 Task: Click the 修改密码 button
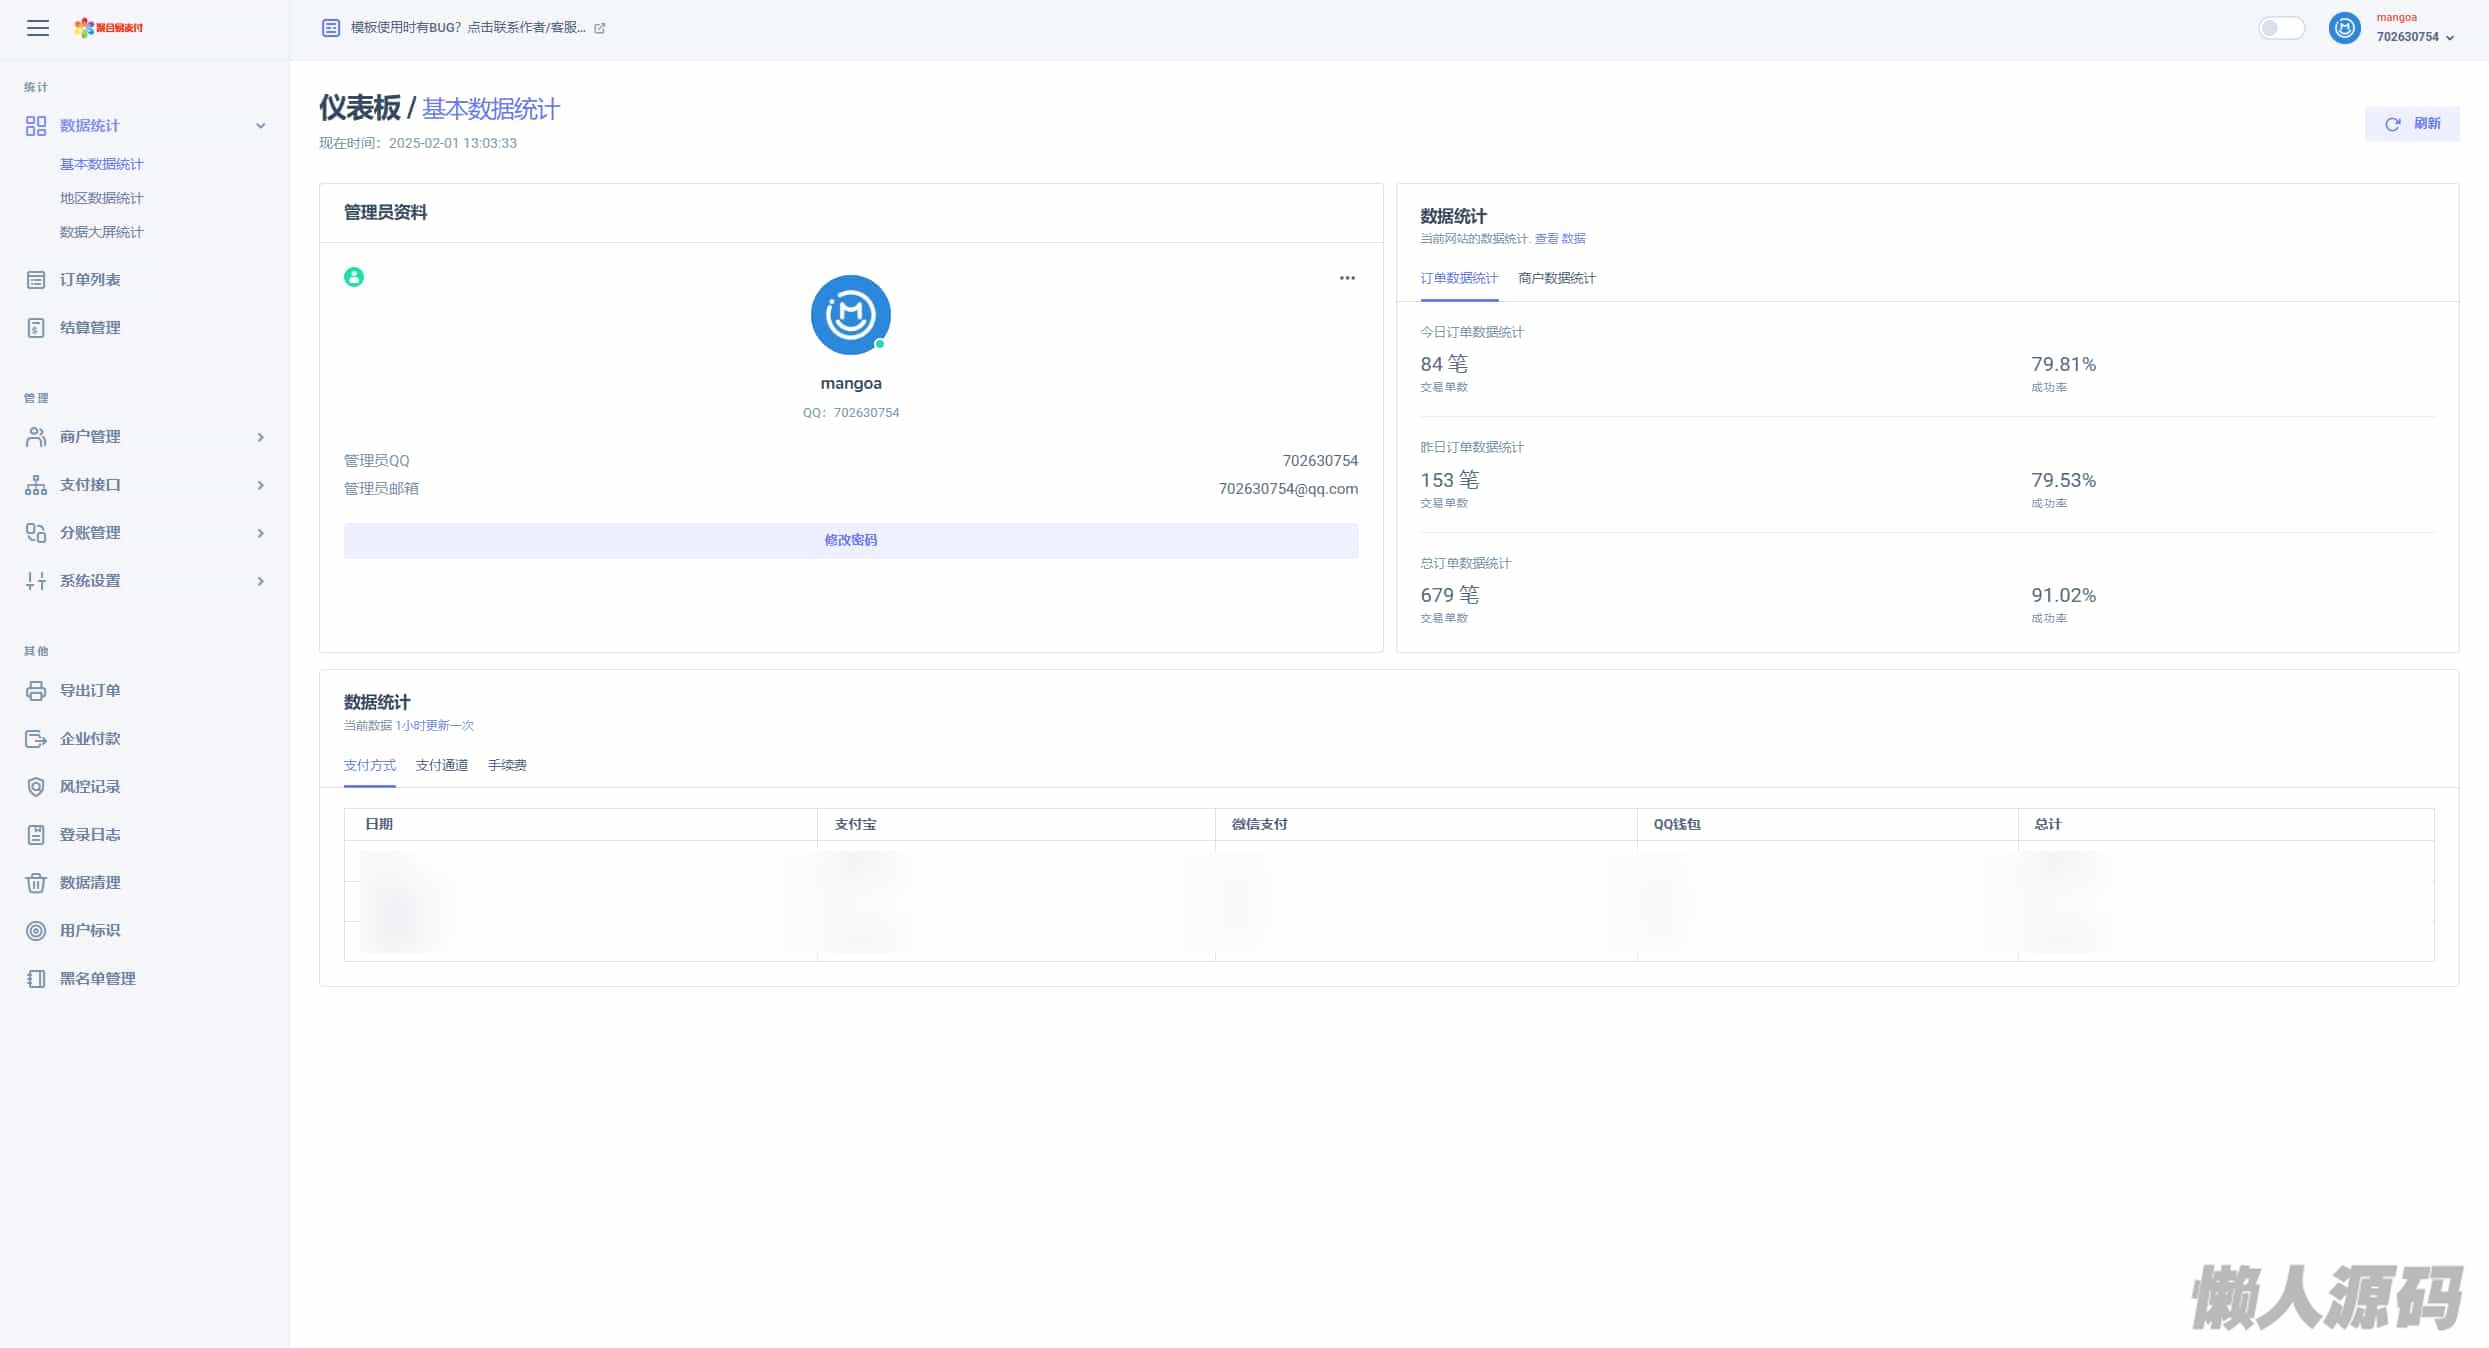pyautogui.click(x=850, y=540)
